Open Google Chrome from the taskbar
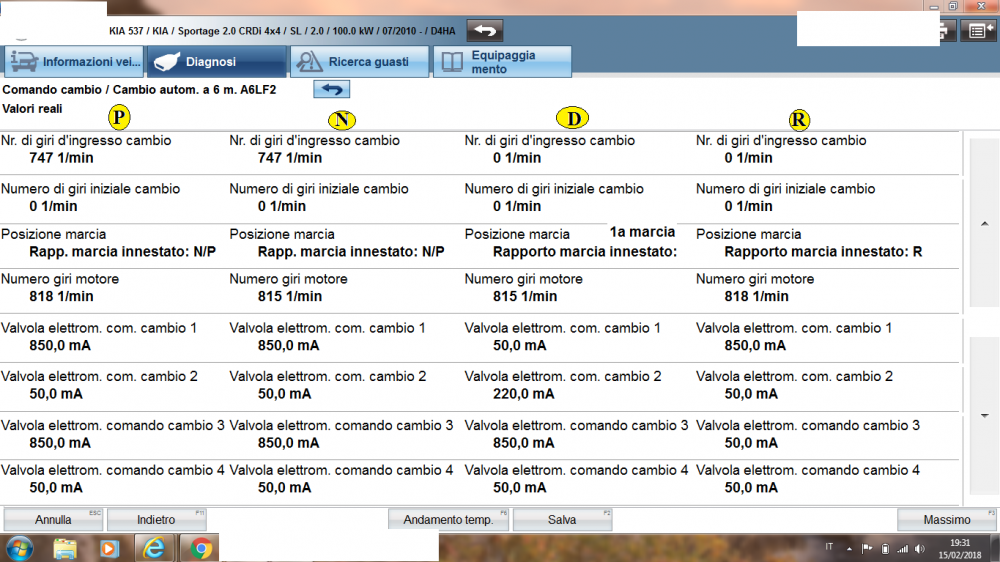The height and width of the screenshot is (562, 1000). 200,549
